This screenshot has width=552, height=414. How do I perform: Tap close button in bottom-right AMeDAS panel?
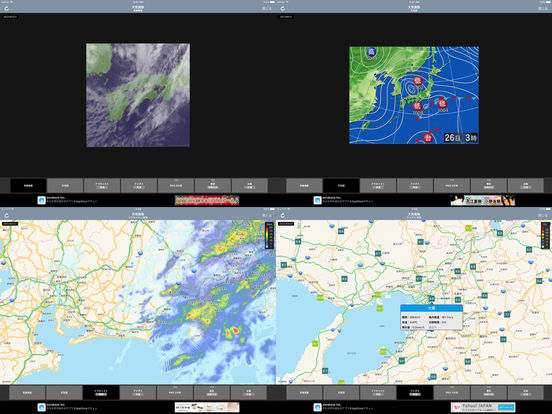(543, 215)
